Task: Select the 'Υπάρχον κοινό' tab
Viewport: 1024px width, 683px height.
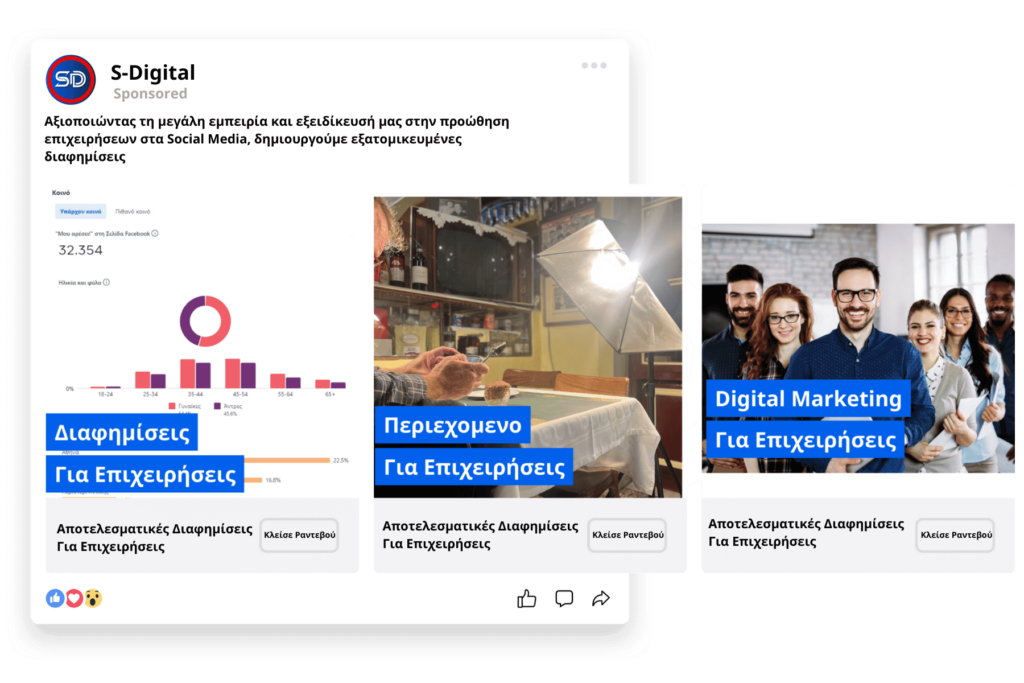Action: [x=80, y=212]
